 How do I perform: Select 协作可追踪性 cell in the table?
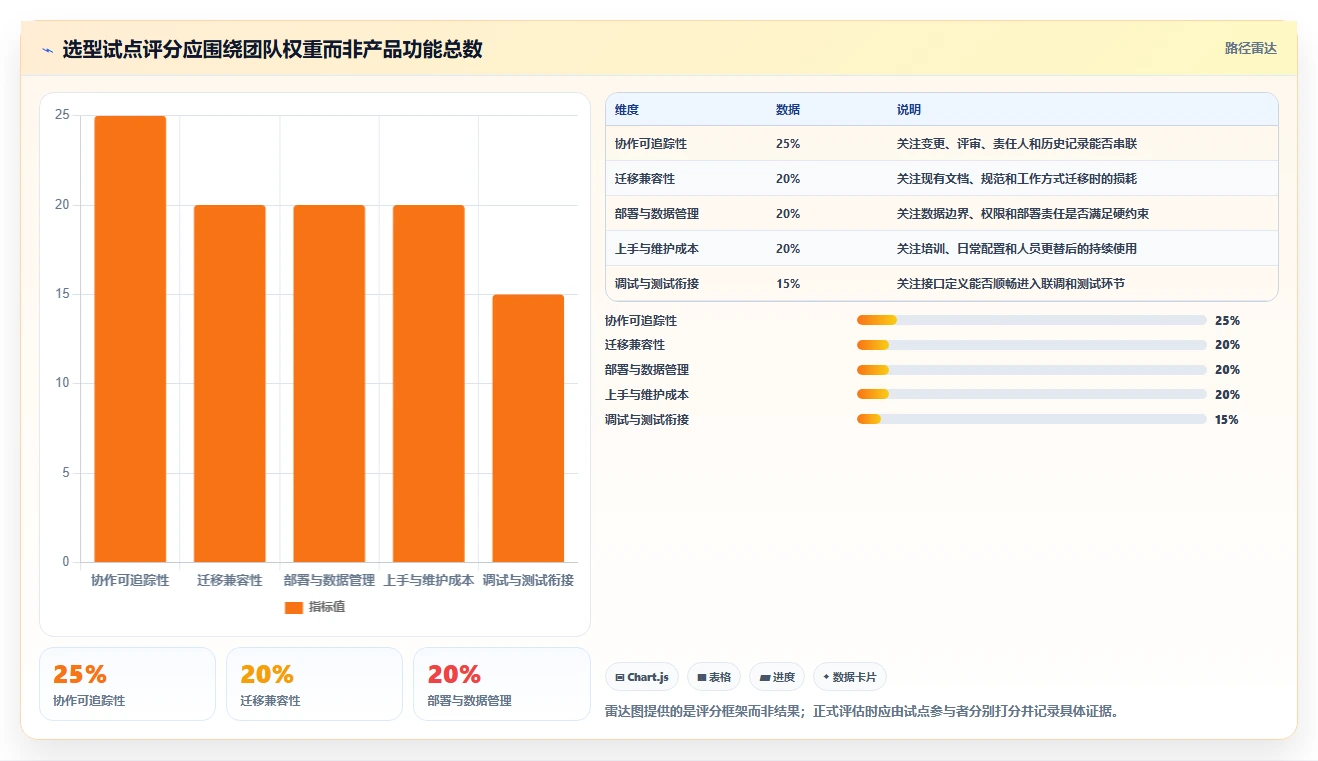click(651, 144)
